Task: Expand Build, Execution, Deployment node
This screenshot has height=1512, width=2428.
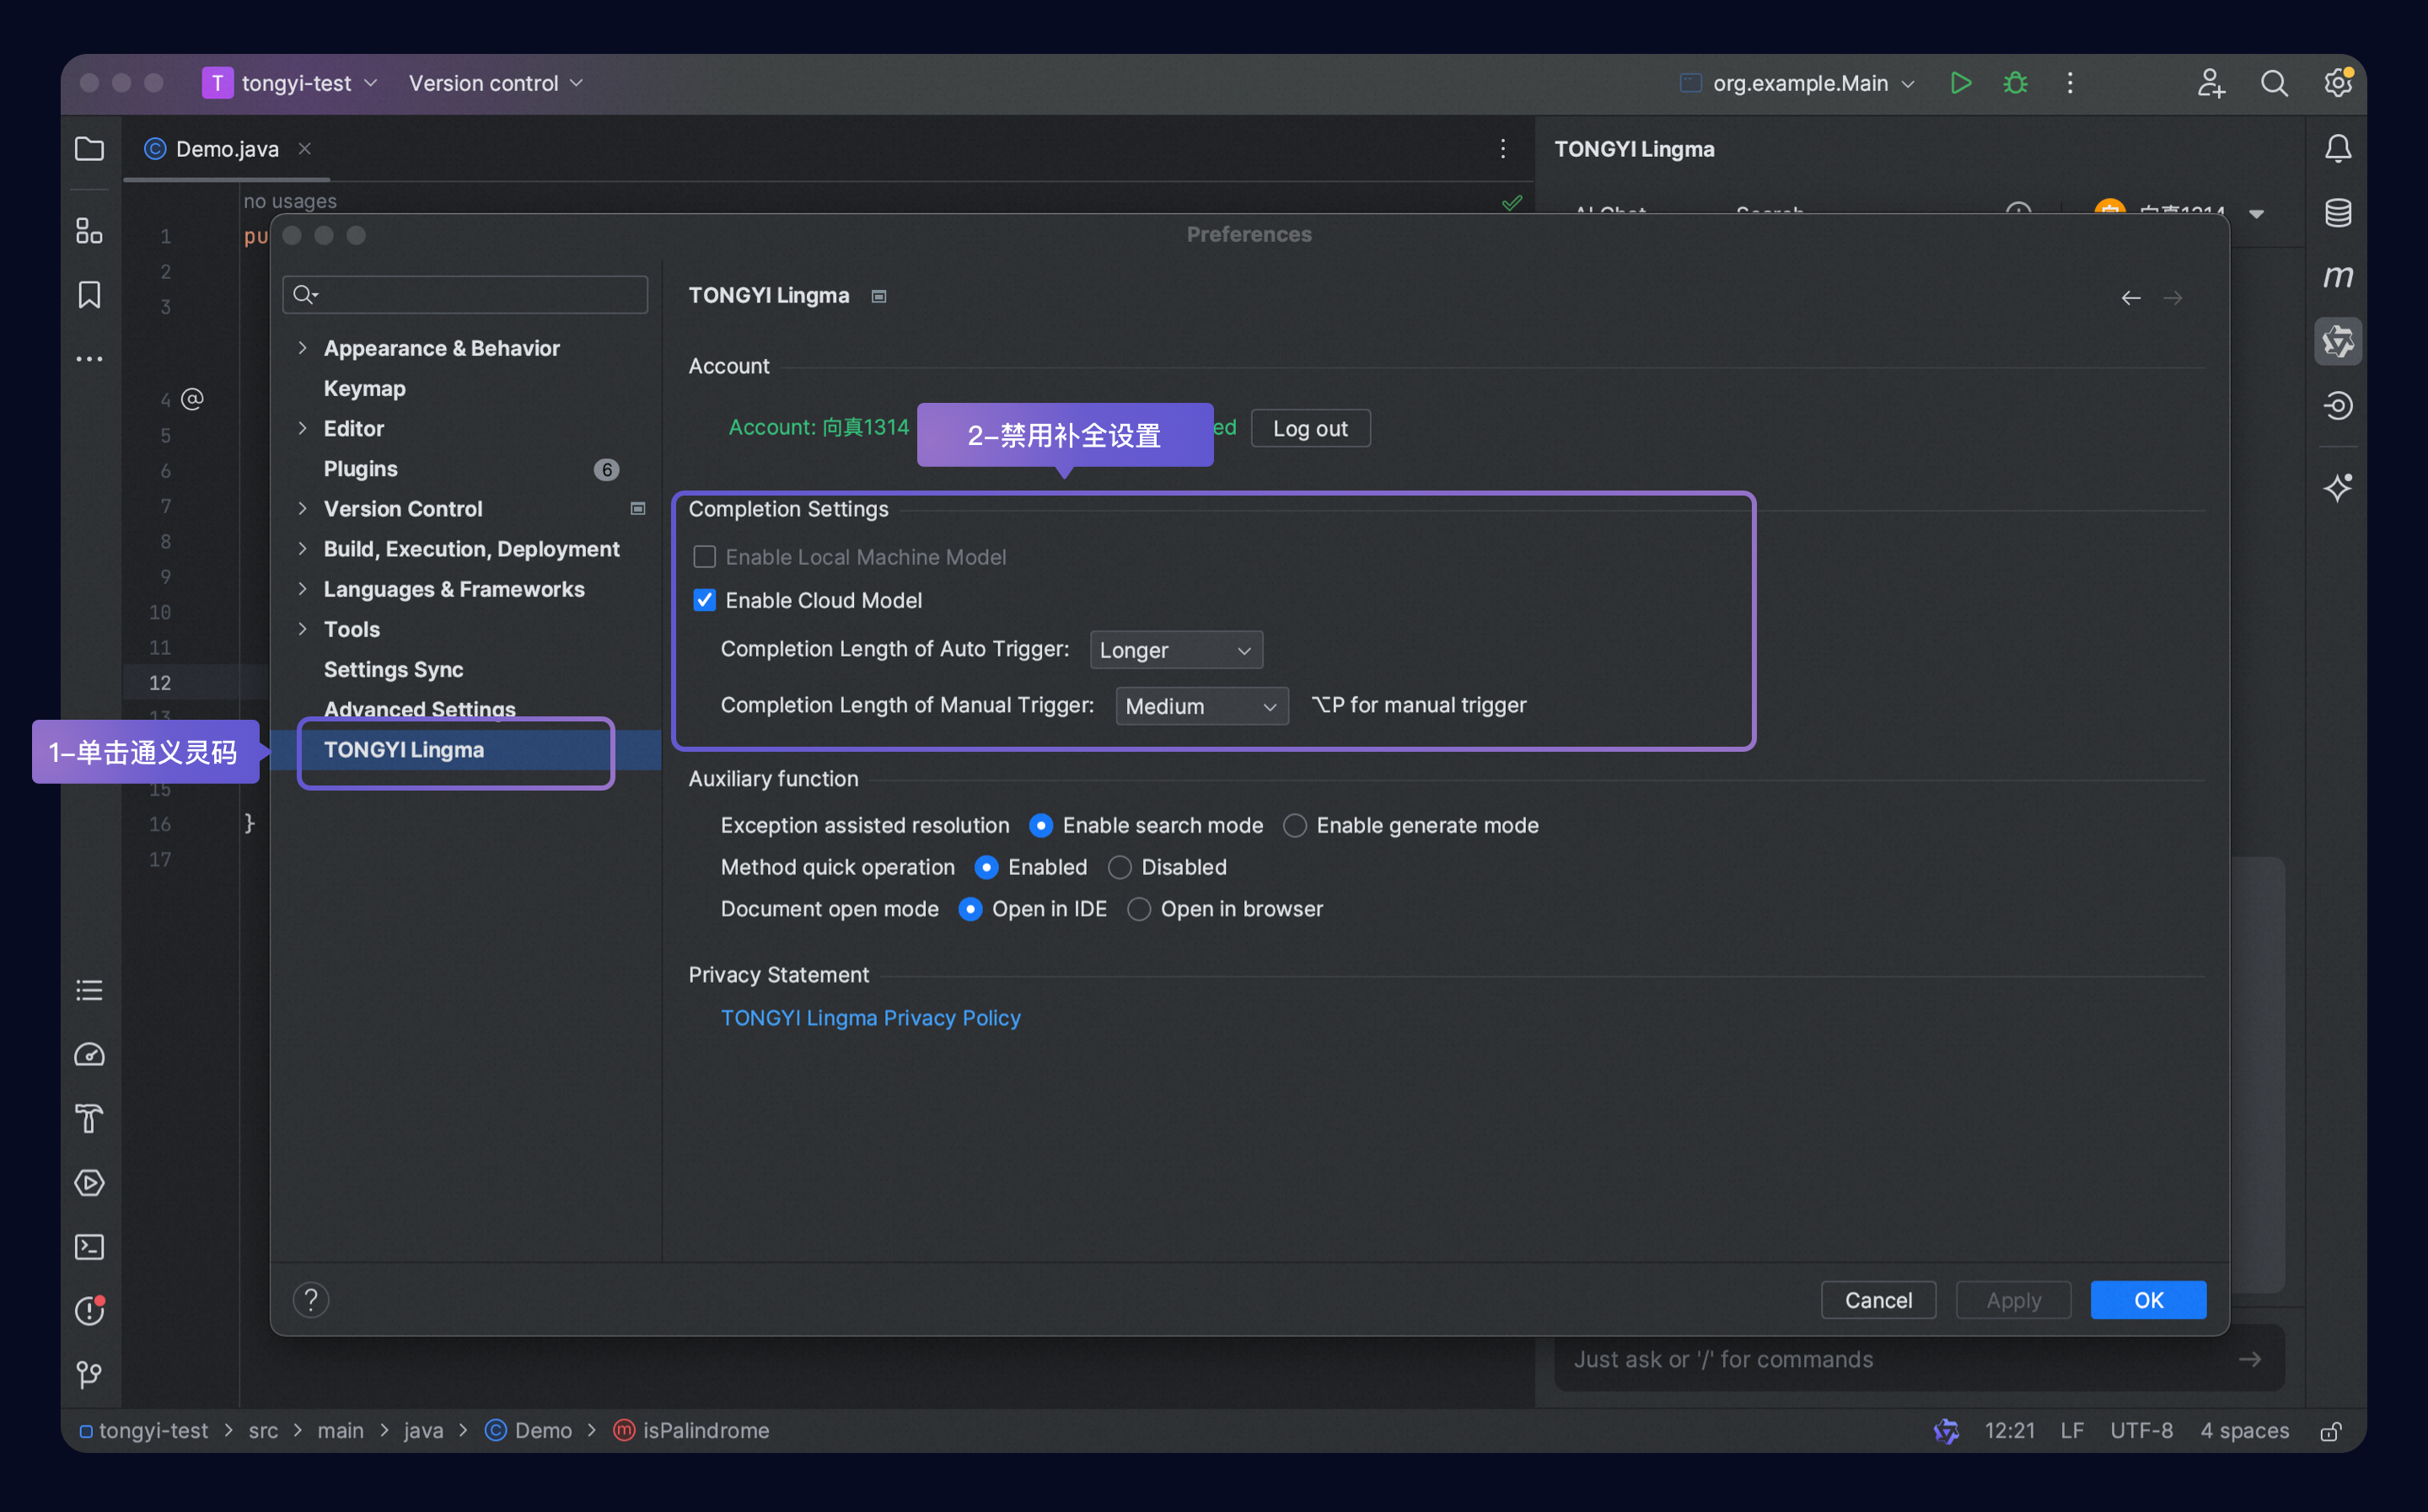Action: tap(302, 549)
